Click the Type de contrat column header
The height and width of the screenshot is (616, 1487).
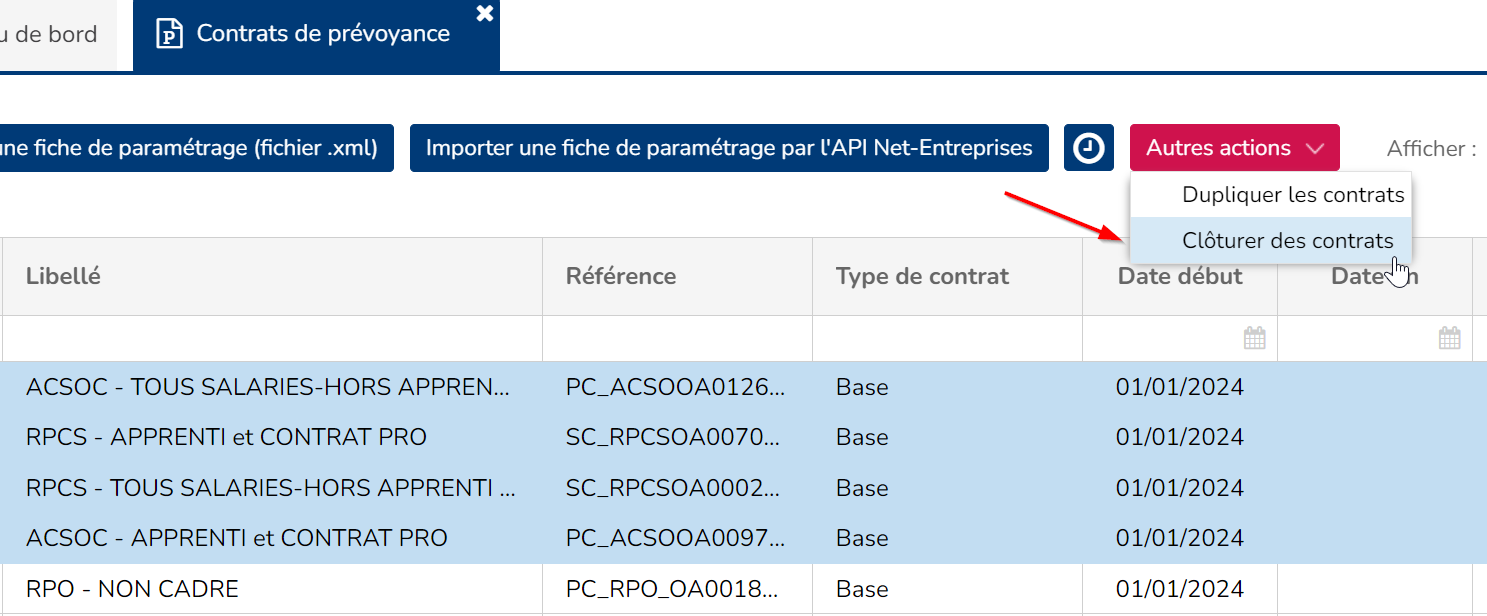tap(922, 276)
